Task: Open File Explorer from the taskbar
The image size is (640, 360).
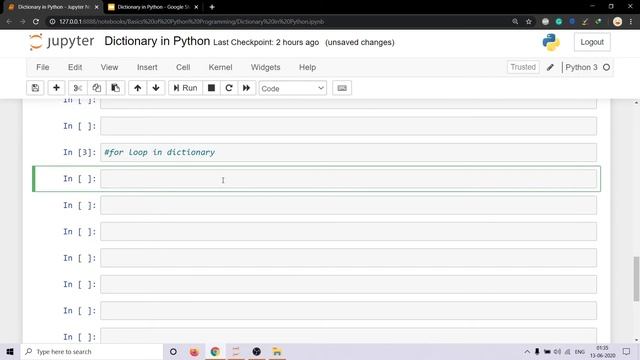Action: pyautogui.click(x=277, y=351)
